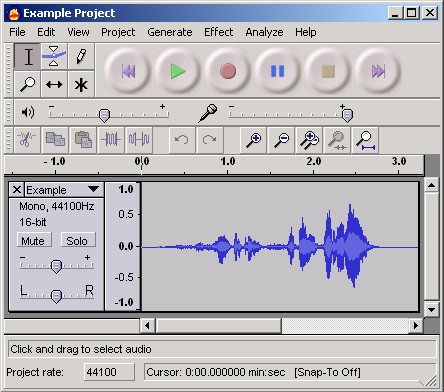Click the Snap-To Off status text
This screenshot has height=392, width=444.
327,372
